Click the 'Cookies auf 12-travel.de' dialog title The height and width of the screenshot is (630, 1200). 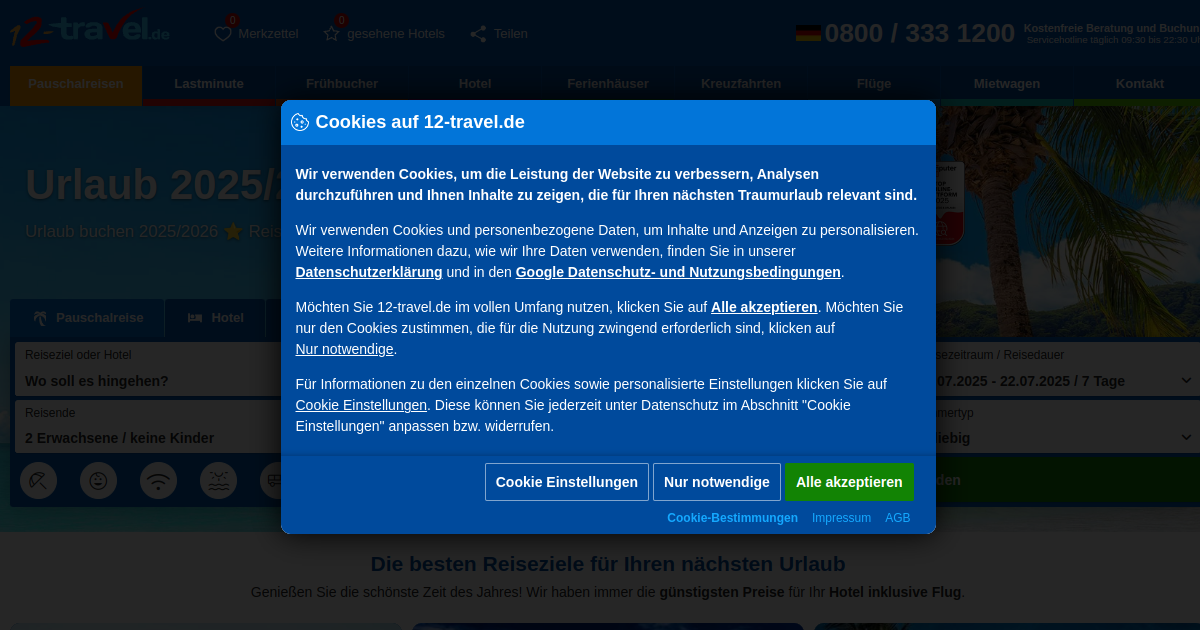[420, 122]
